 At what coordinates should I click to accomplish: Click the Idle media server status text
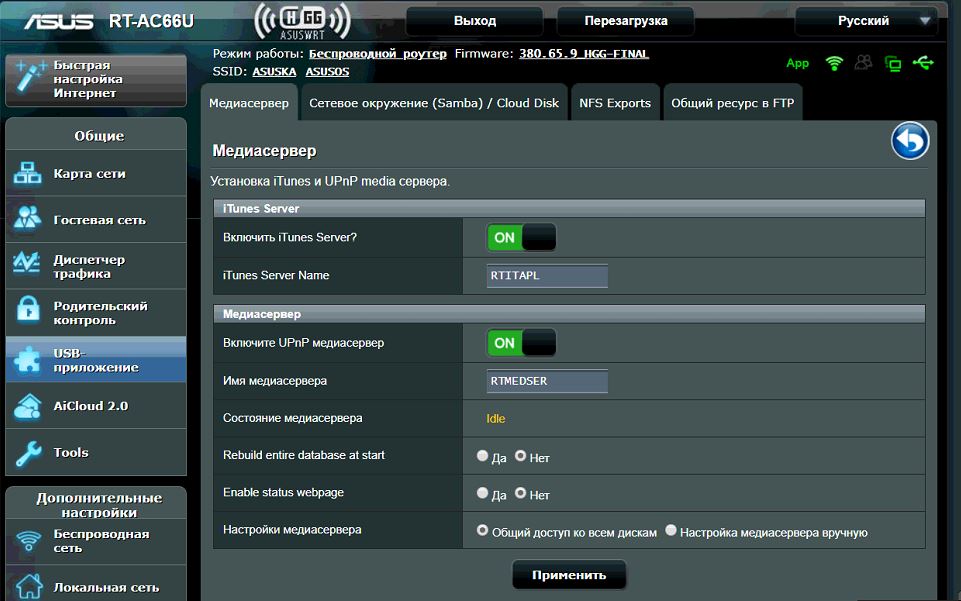point(495,418)
